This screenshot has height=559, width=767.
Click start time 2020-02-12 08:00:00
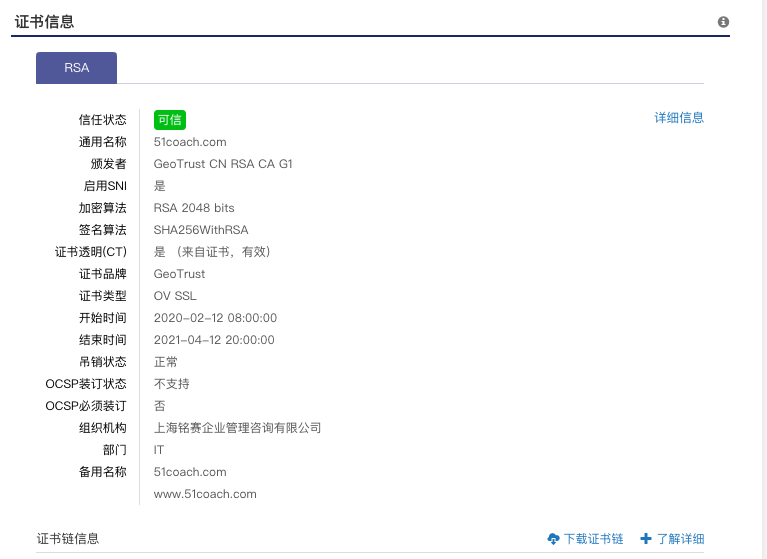tap(215, 318)
